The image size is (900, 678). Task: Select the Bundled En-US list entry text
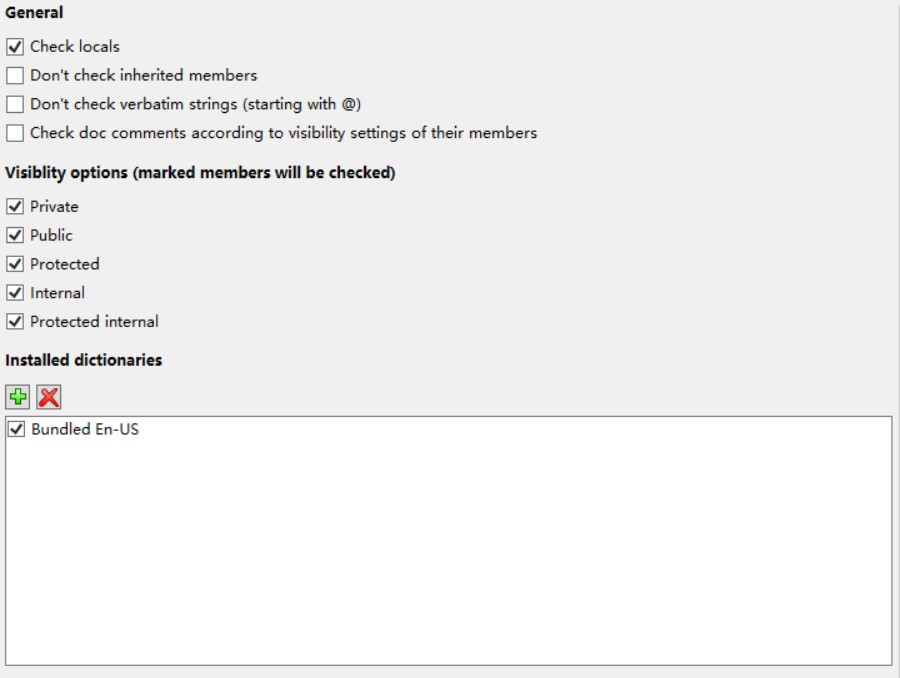coord(85,429)
